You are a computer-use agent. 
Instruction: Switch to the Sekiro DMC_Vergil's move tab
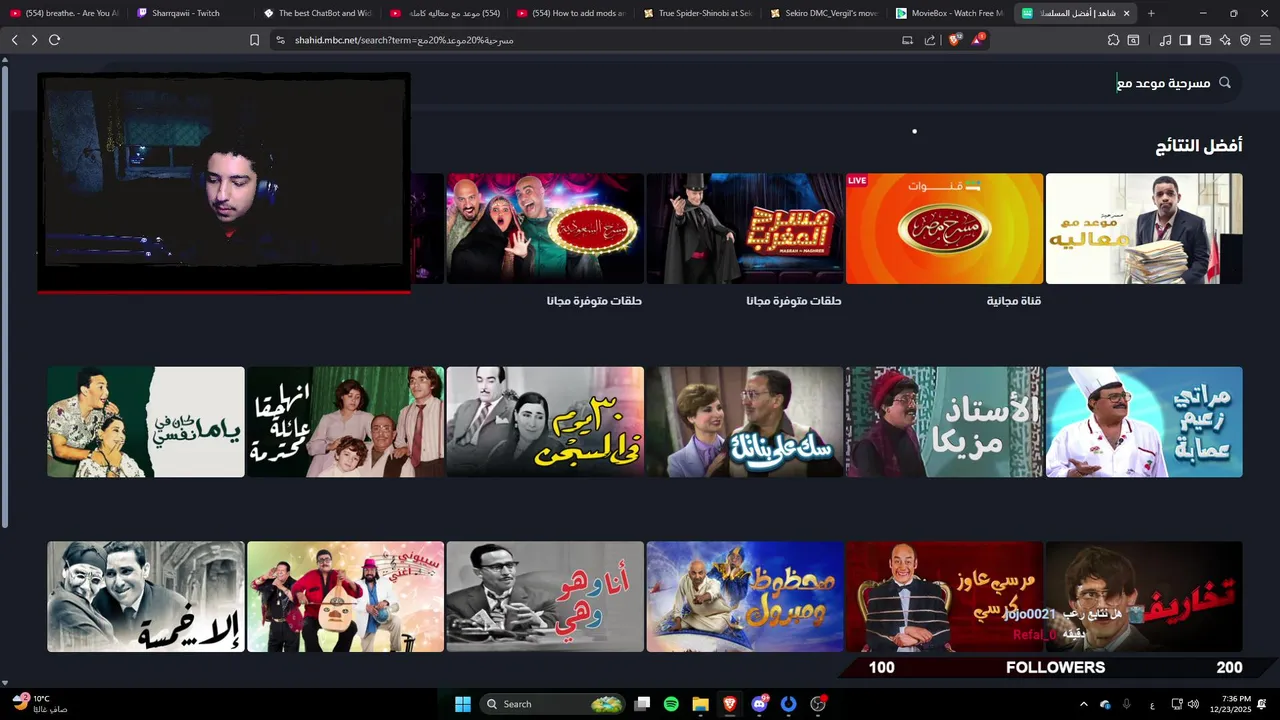[823, 13]
